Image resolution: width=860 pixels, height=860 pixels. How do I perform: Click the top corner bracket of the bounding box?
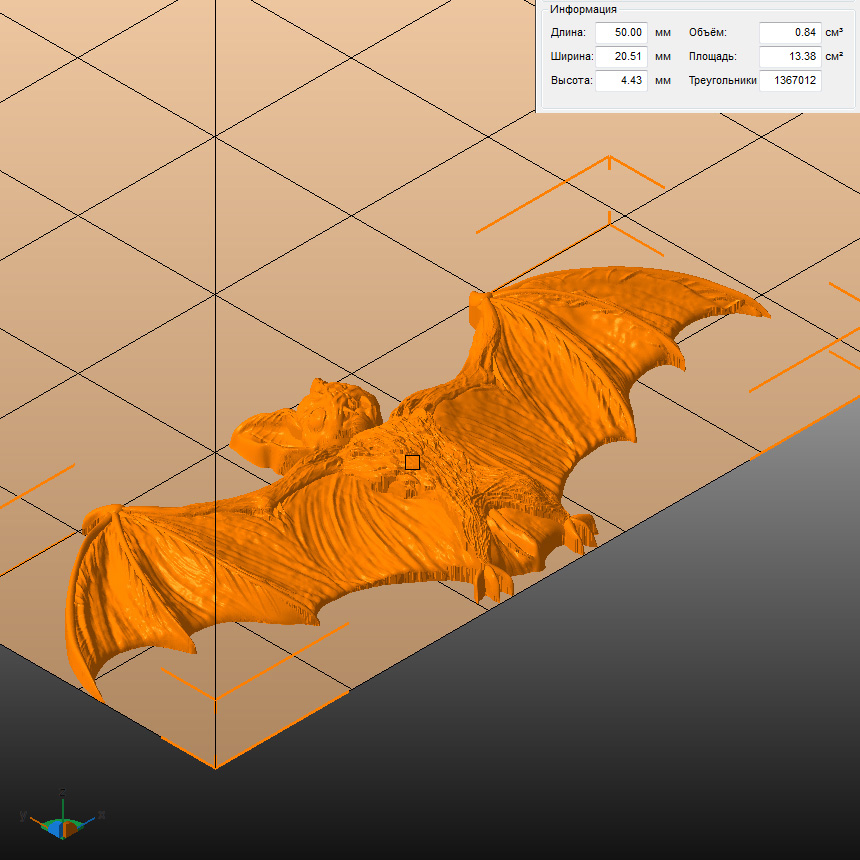pyautogui.click(x=610, y=160)
